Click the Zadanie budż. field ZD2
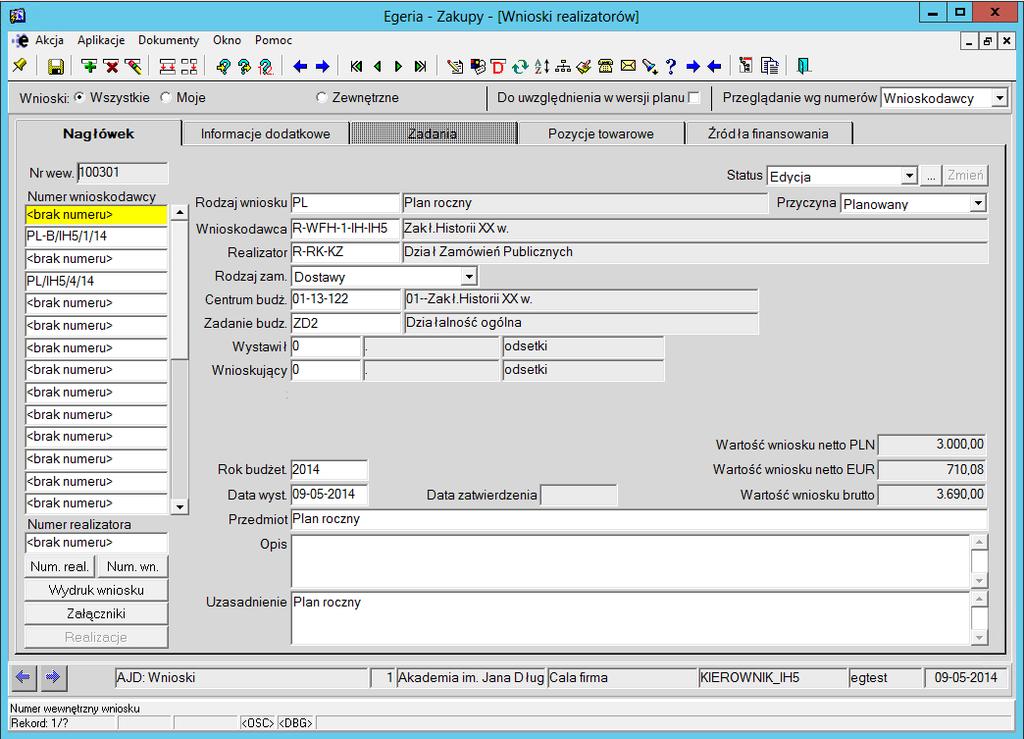Screen dimensions: 1024x739 (345, 322)
